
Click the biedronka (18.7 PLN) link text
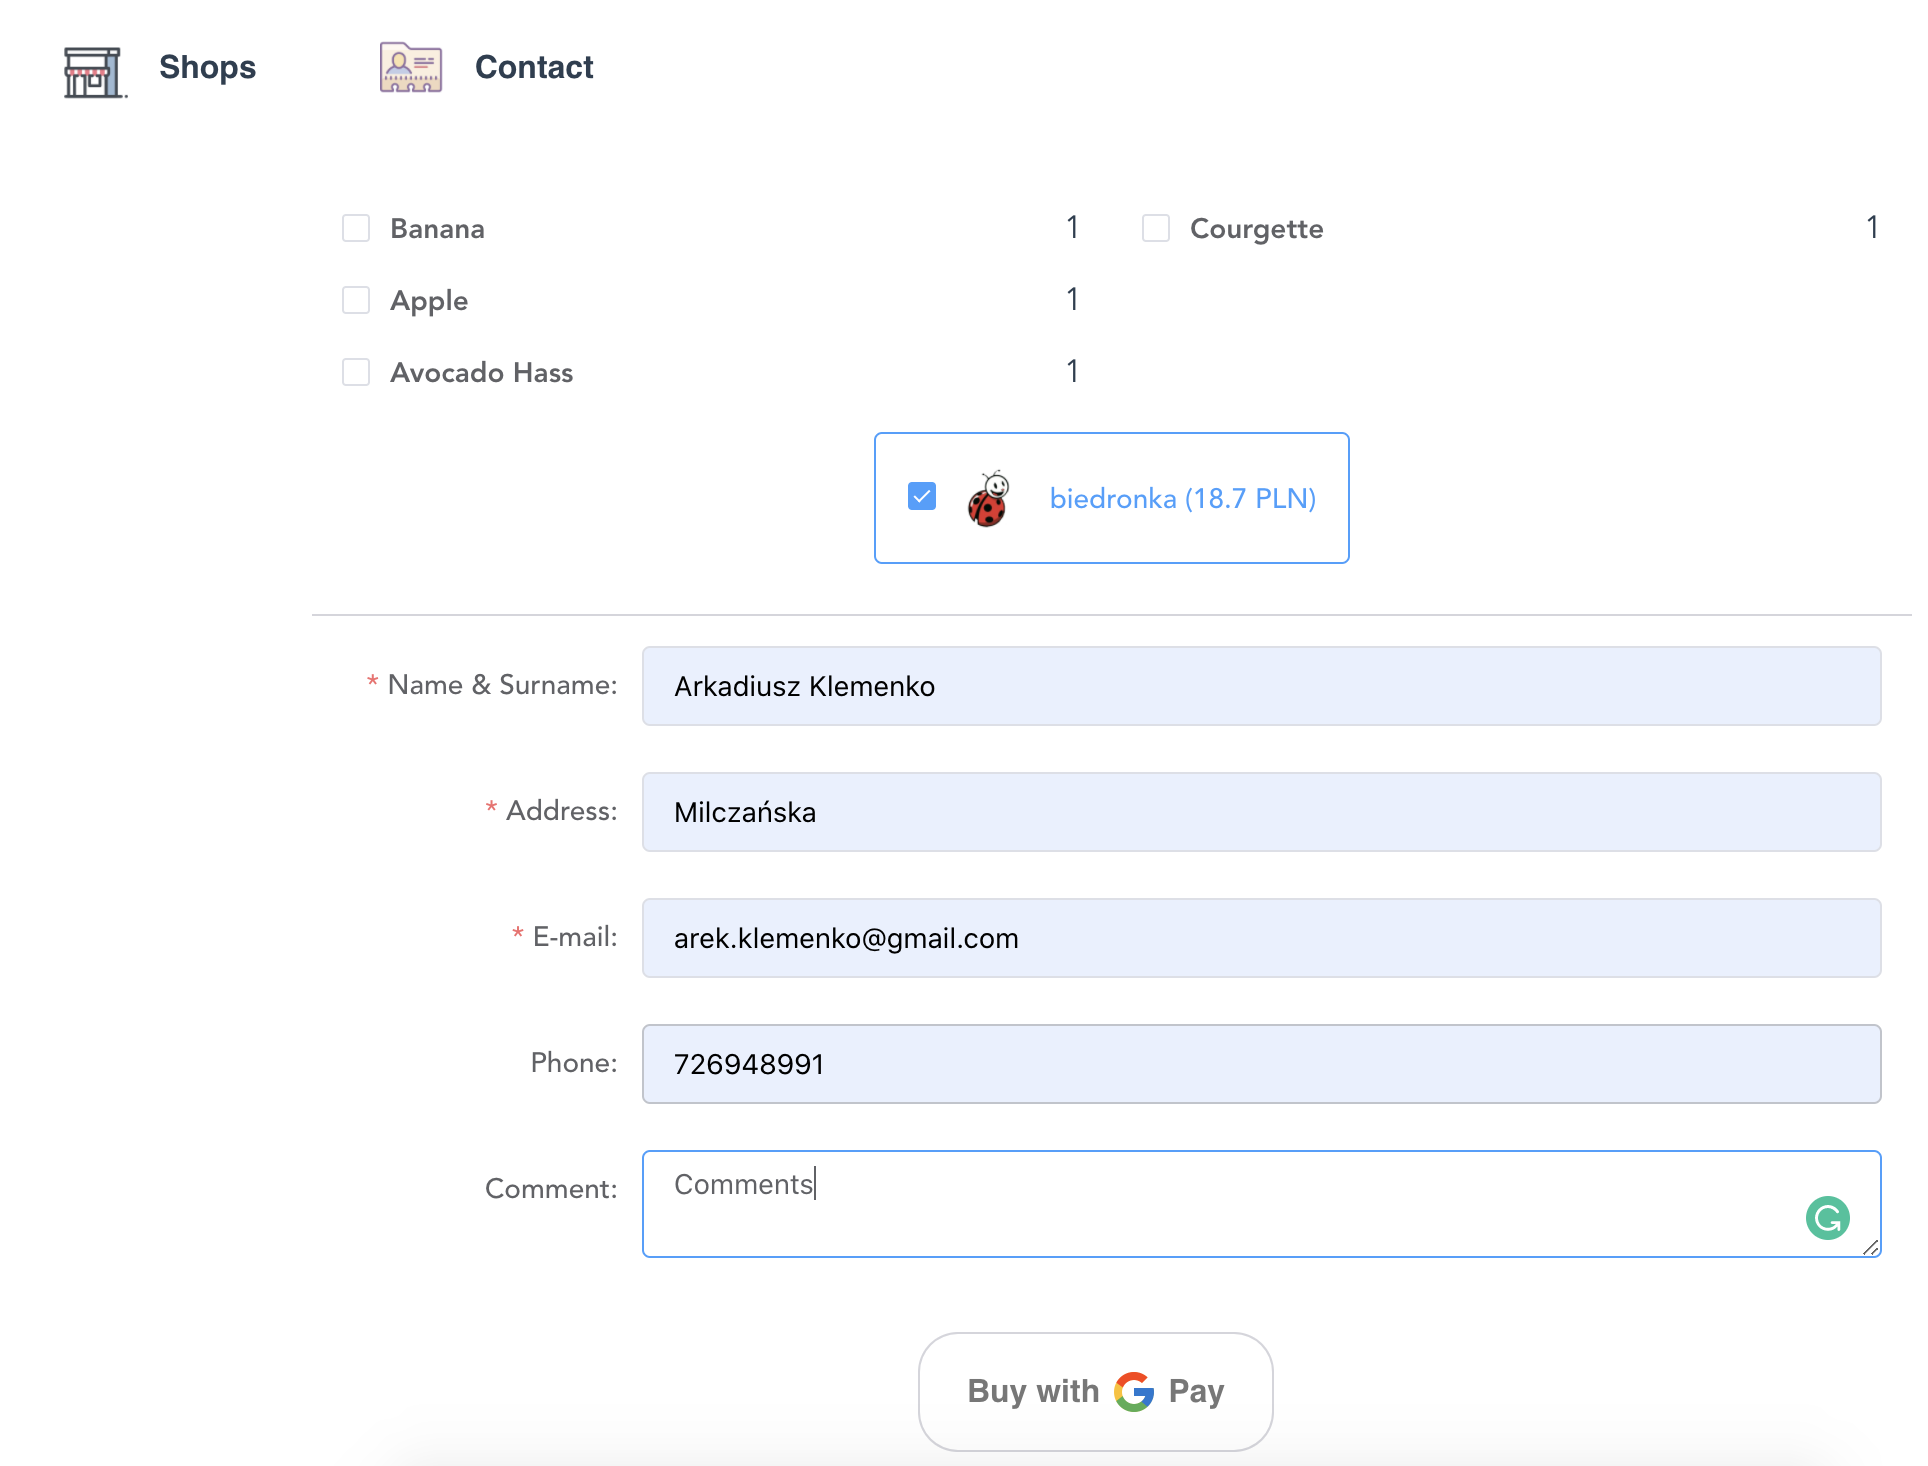point(1182,498)
